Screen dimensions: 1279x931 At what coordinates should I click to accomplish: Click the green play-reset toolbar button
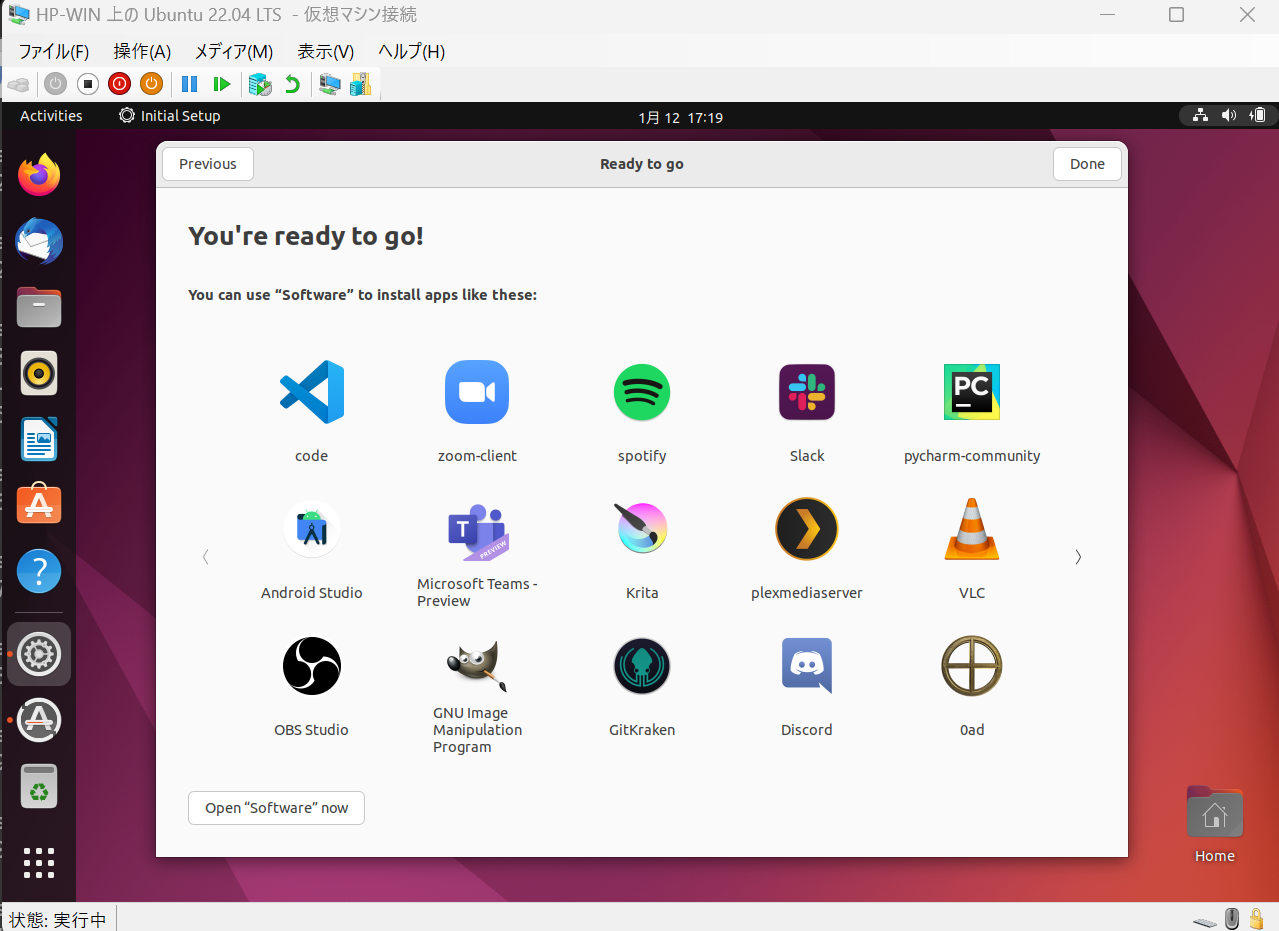click(x=222, y=84)
